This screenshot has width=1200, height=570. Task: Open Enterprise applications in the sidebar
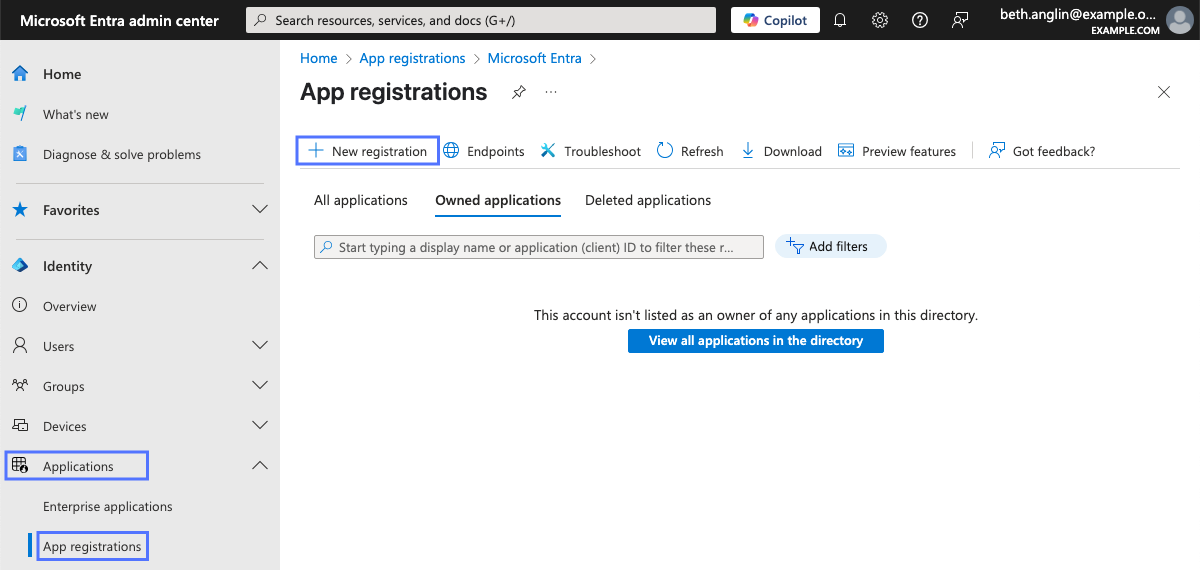108,506
